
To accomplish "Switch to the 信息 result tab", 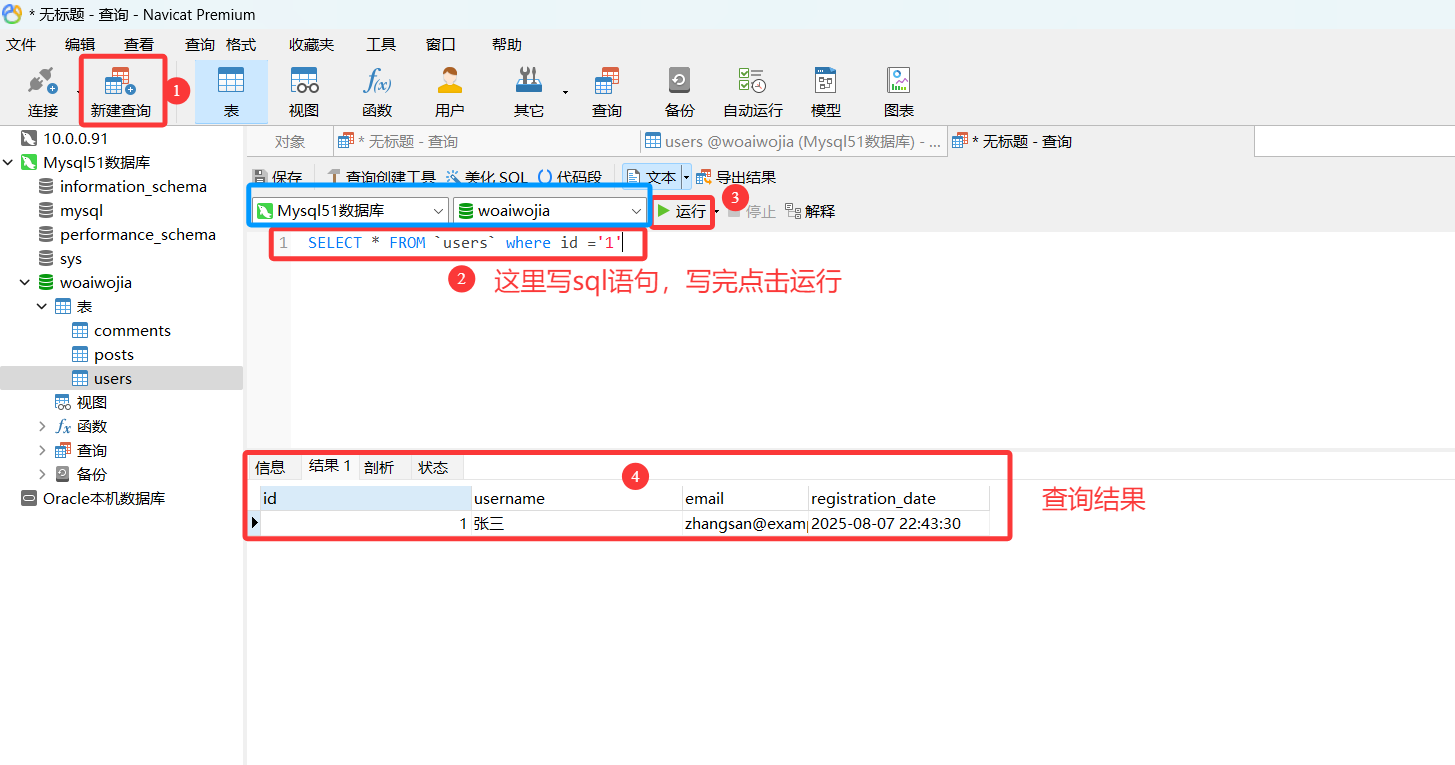I will [x=270, y=467].
